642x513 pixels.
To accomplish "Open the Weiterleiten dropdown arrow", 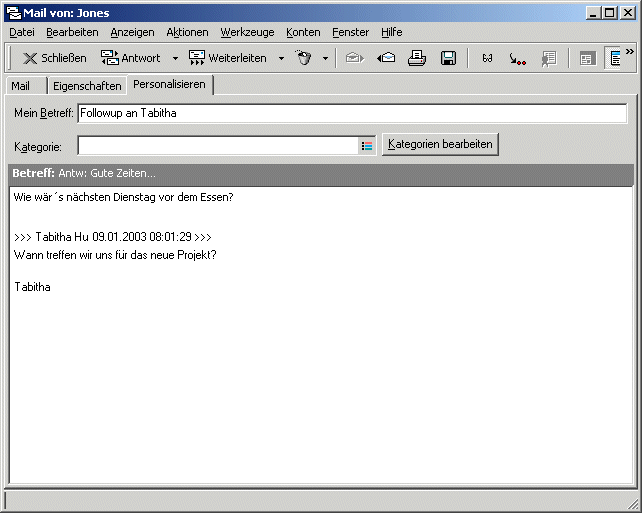I will pos(281,59).
